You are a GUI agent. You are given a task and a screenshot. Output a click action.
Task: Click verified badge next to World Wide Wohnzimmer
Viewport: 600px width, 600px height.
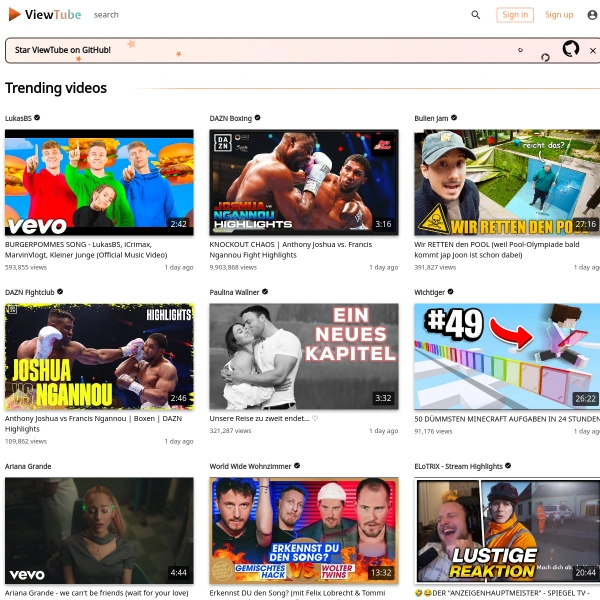(297, 466)
